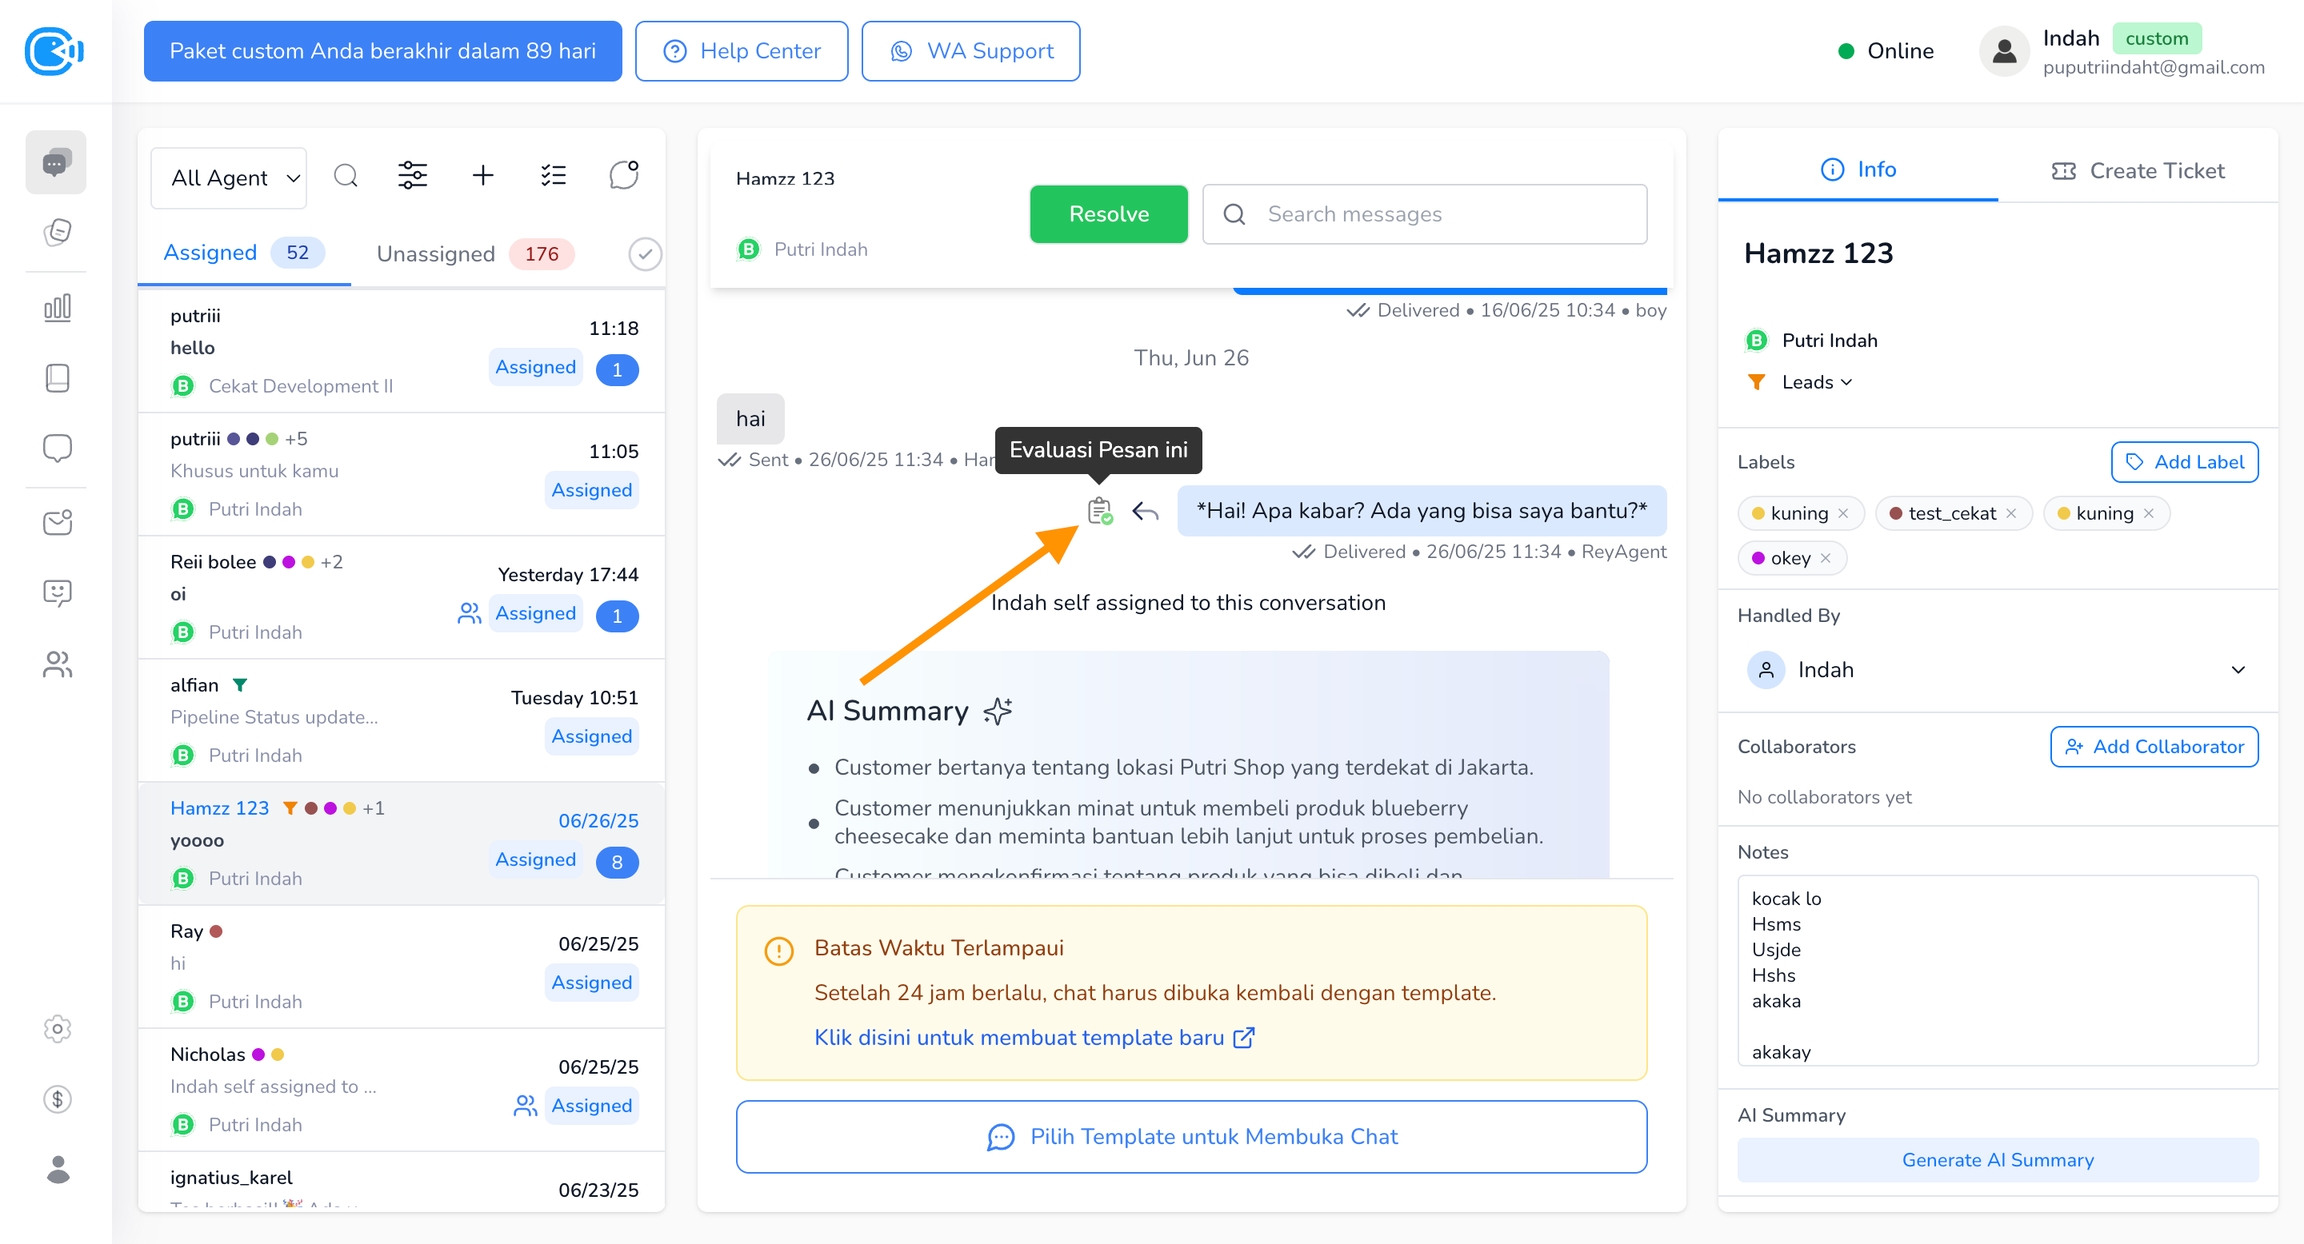2304x1244 pixels.
Task: Toggle the circular checkmark beside Unassigned tab
Action: [645, 254]
